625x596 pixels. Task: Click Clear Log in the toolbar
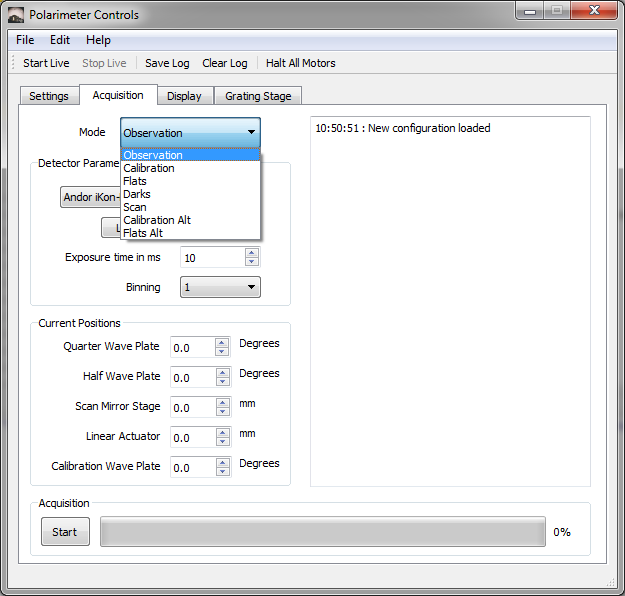coord(224,63)
